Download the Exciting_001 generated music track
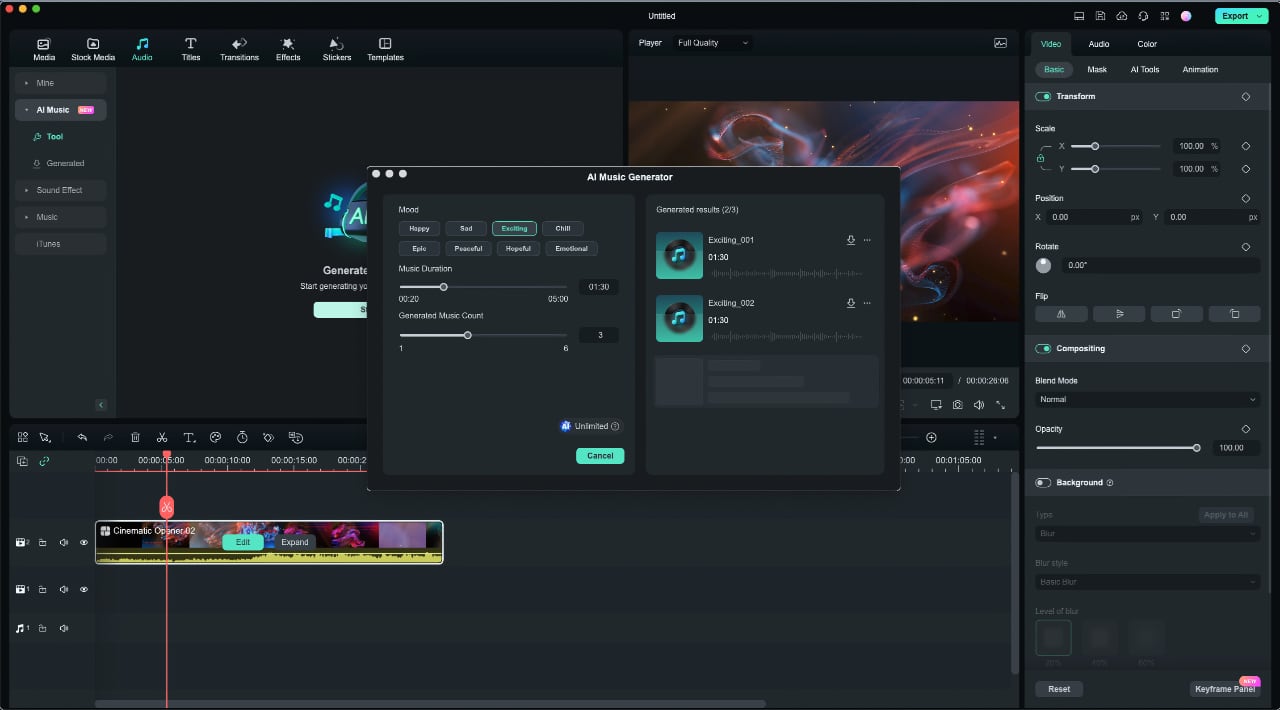 (851, 240)
